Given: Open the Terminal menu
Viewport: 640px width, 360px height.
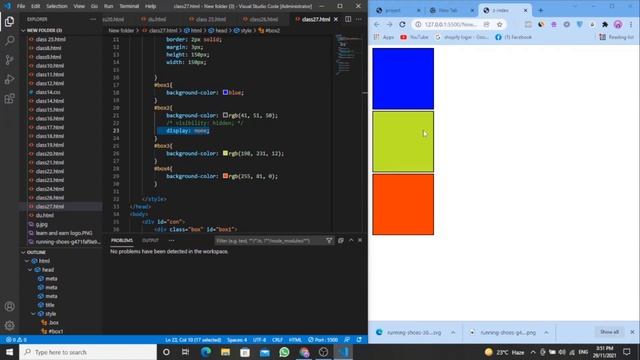Looking at the screenshot, I should (129, 6).
